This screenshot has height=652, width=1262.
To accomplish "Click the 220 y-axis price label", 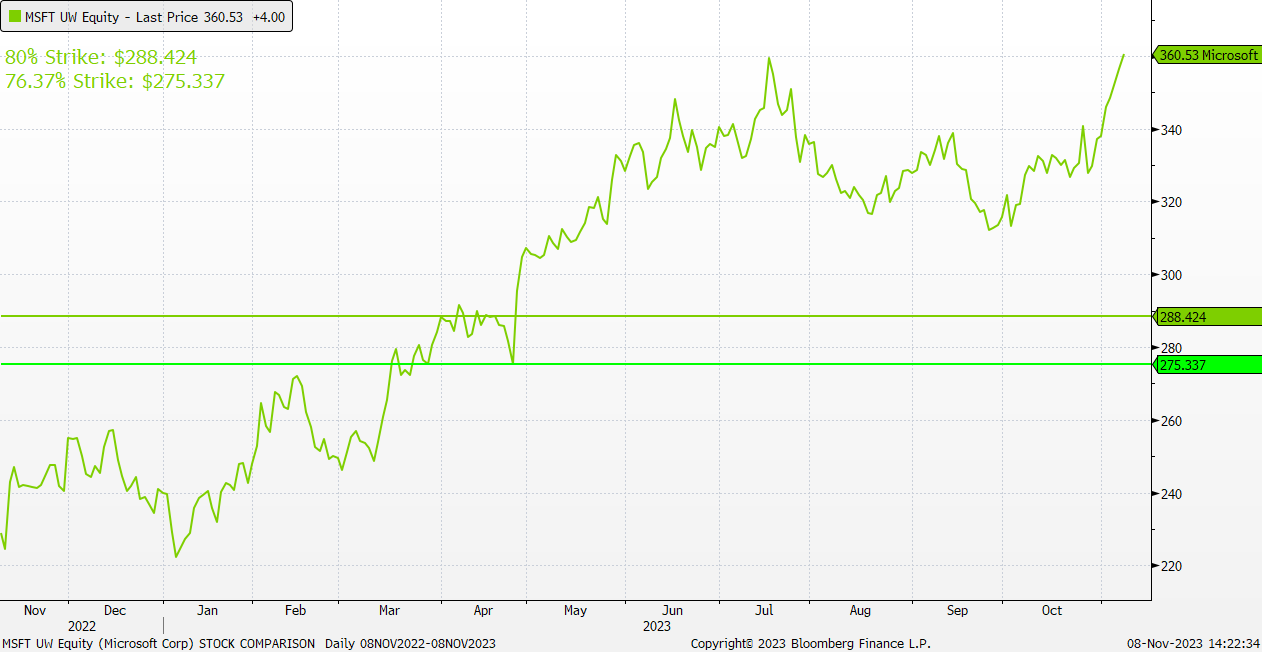I will (1172, 566).
